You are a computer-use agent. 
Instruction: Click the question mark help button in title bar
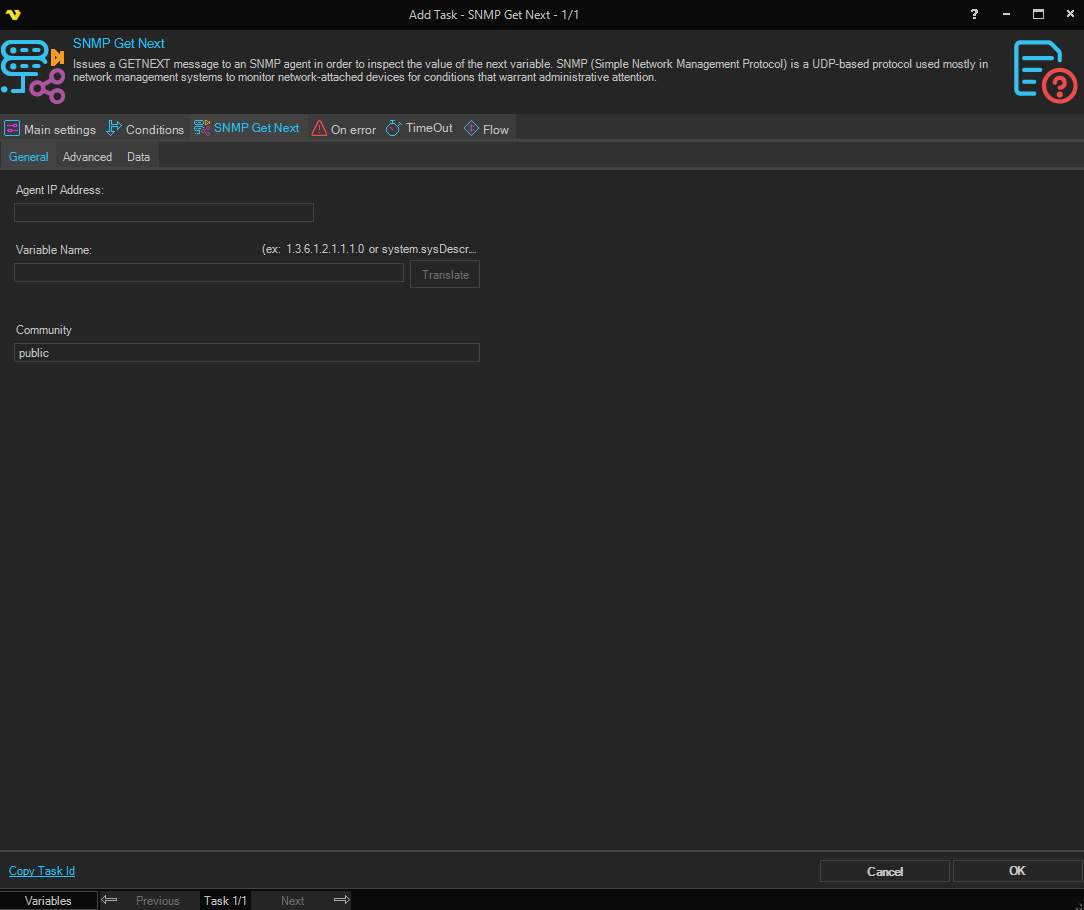pyautogui.click(x=974, y=14)
